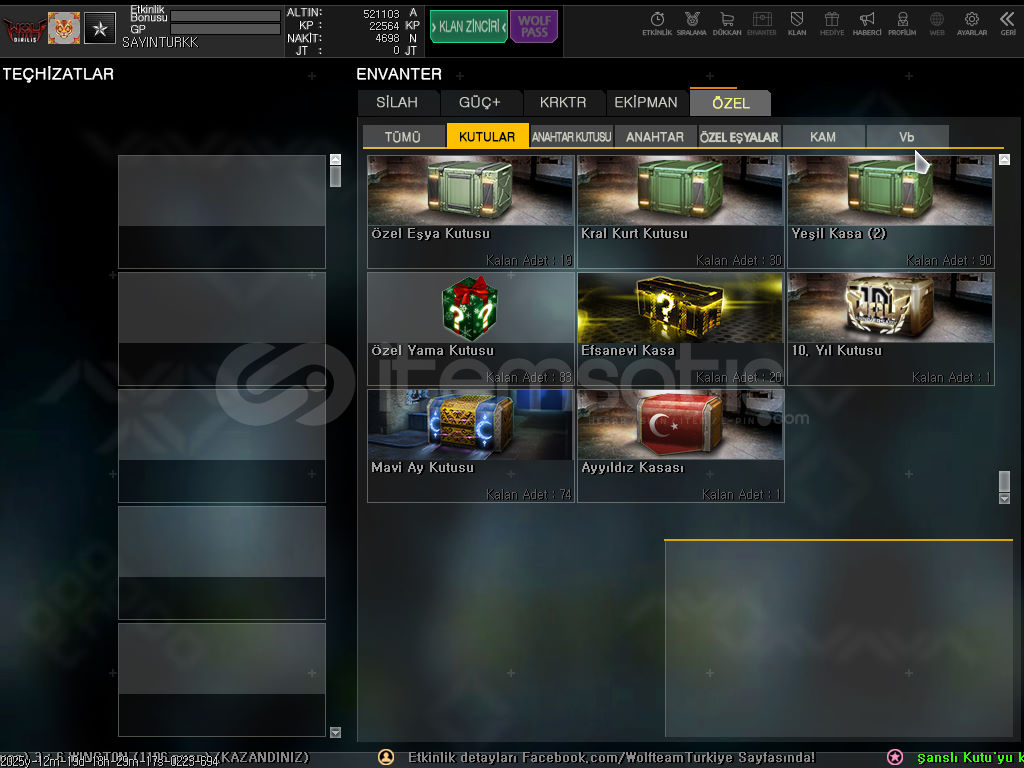Click the SAYINTURKK player name
Screen dimensions: 1024x768
pos(160,42)
